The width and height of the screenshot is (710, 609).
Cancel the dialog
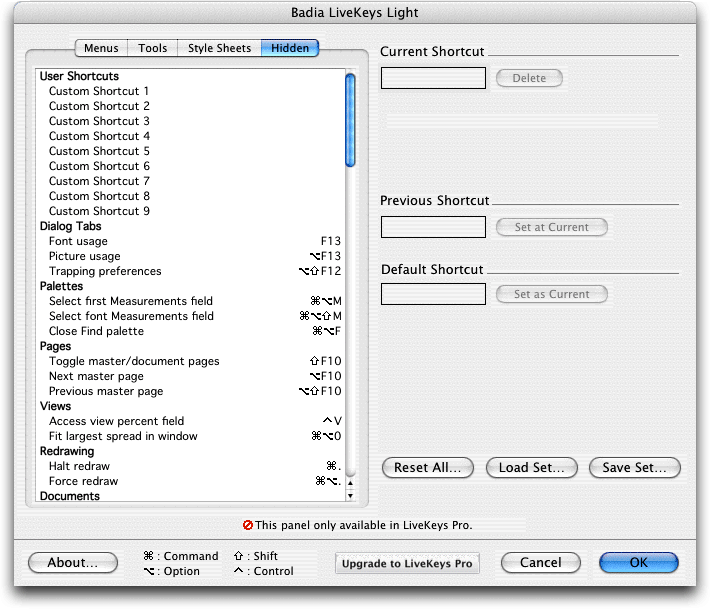click(x=541, y=562)
